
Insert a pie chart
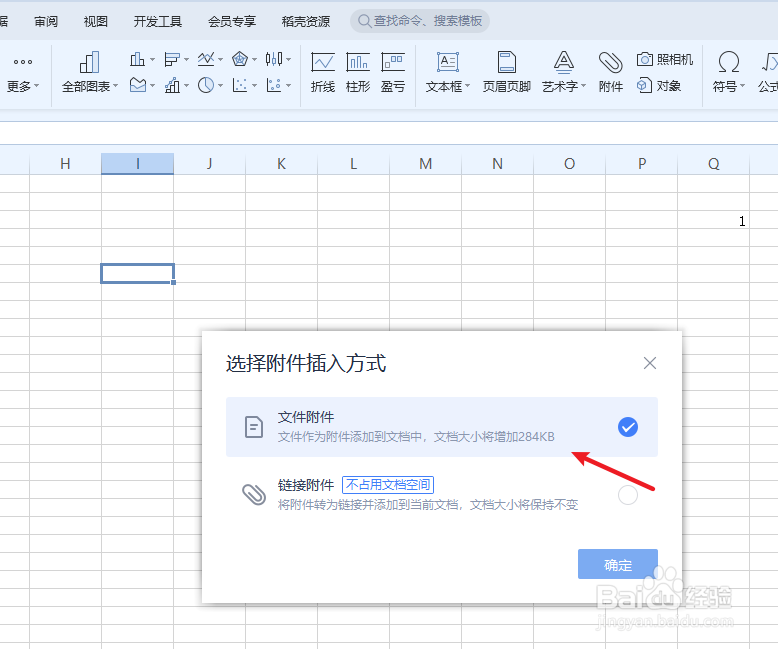click(x=206, y=85)
